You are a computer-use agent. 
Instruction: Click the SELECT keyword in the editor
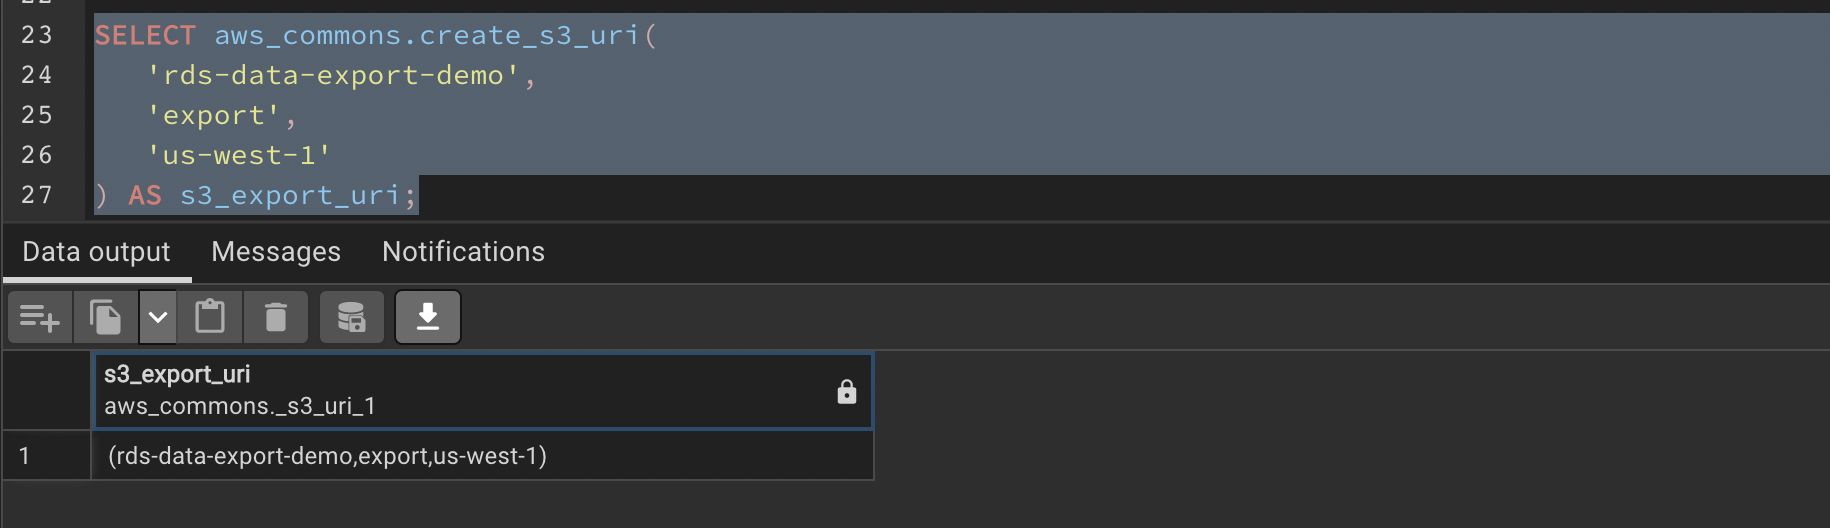click(x=145, y=35)
